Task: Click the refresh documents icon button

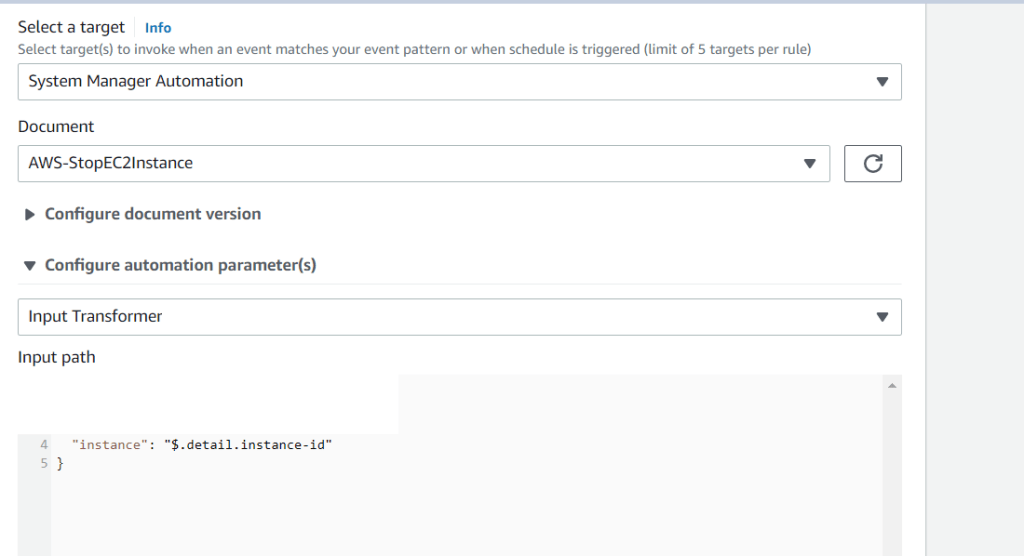Action: click(x=872, y=164)
